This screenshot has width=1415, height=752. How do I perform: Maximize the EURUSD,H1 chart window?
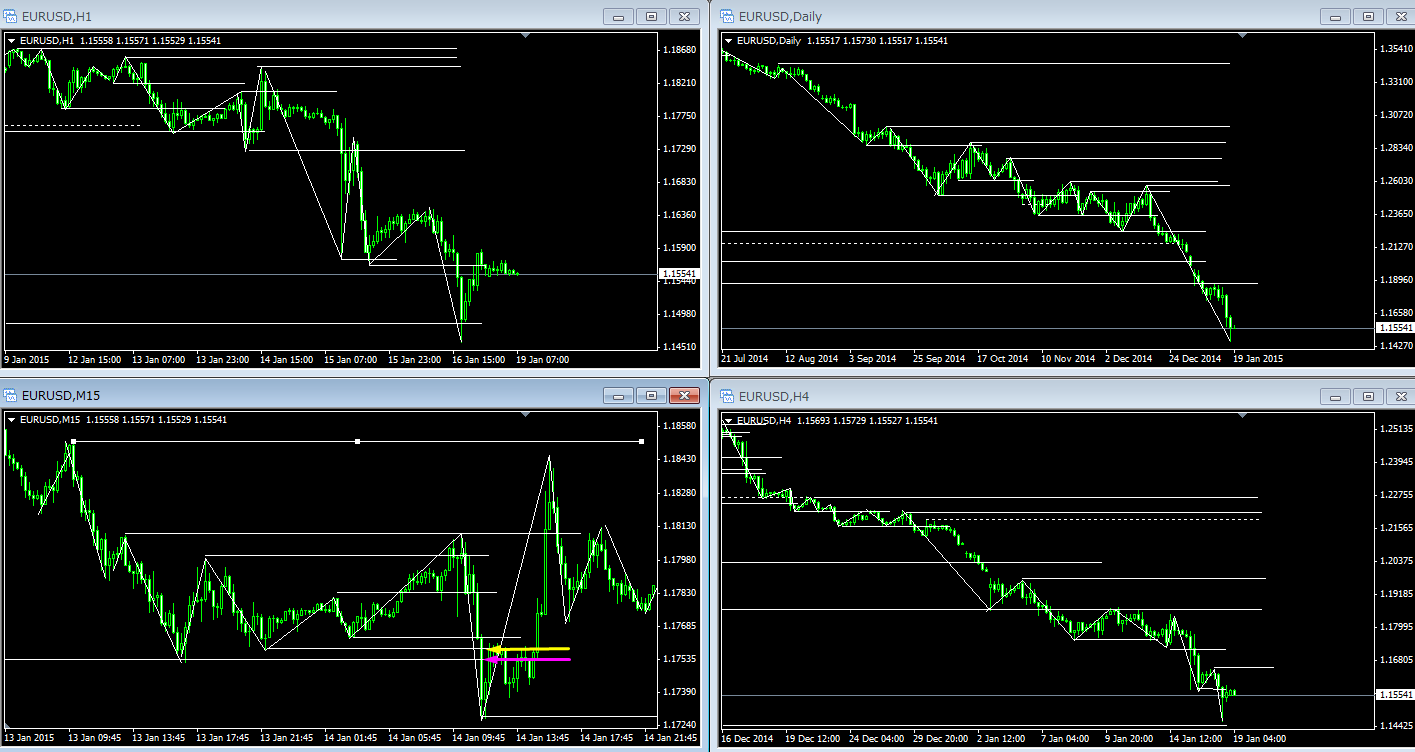[x=651, y=16]
